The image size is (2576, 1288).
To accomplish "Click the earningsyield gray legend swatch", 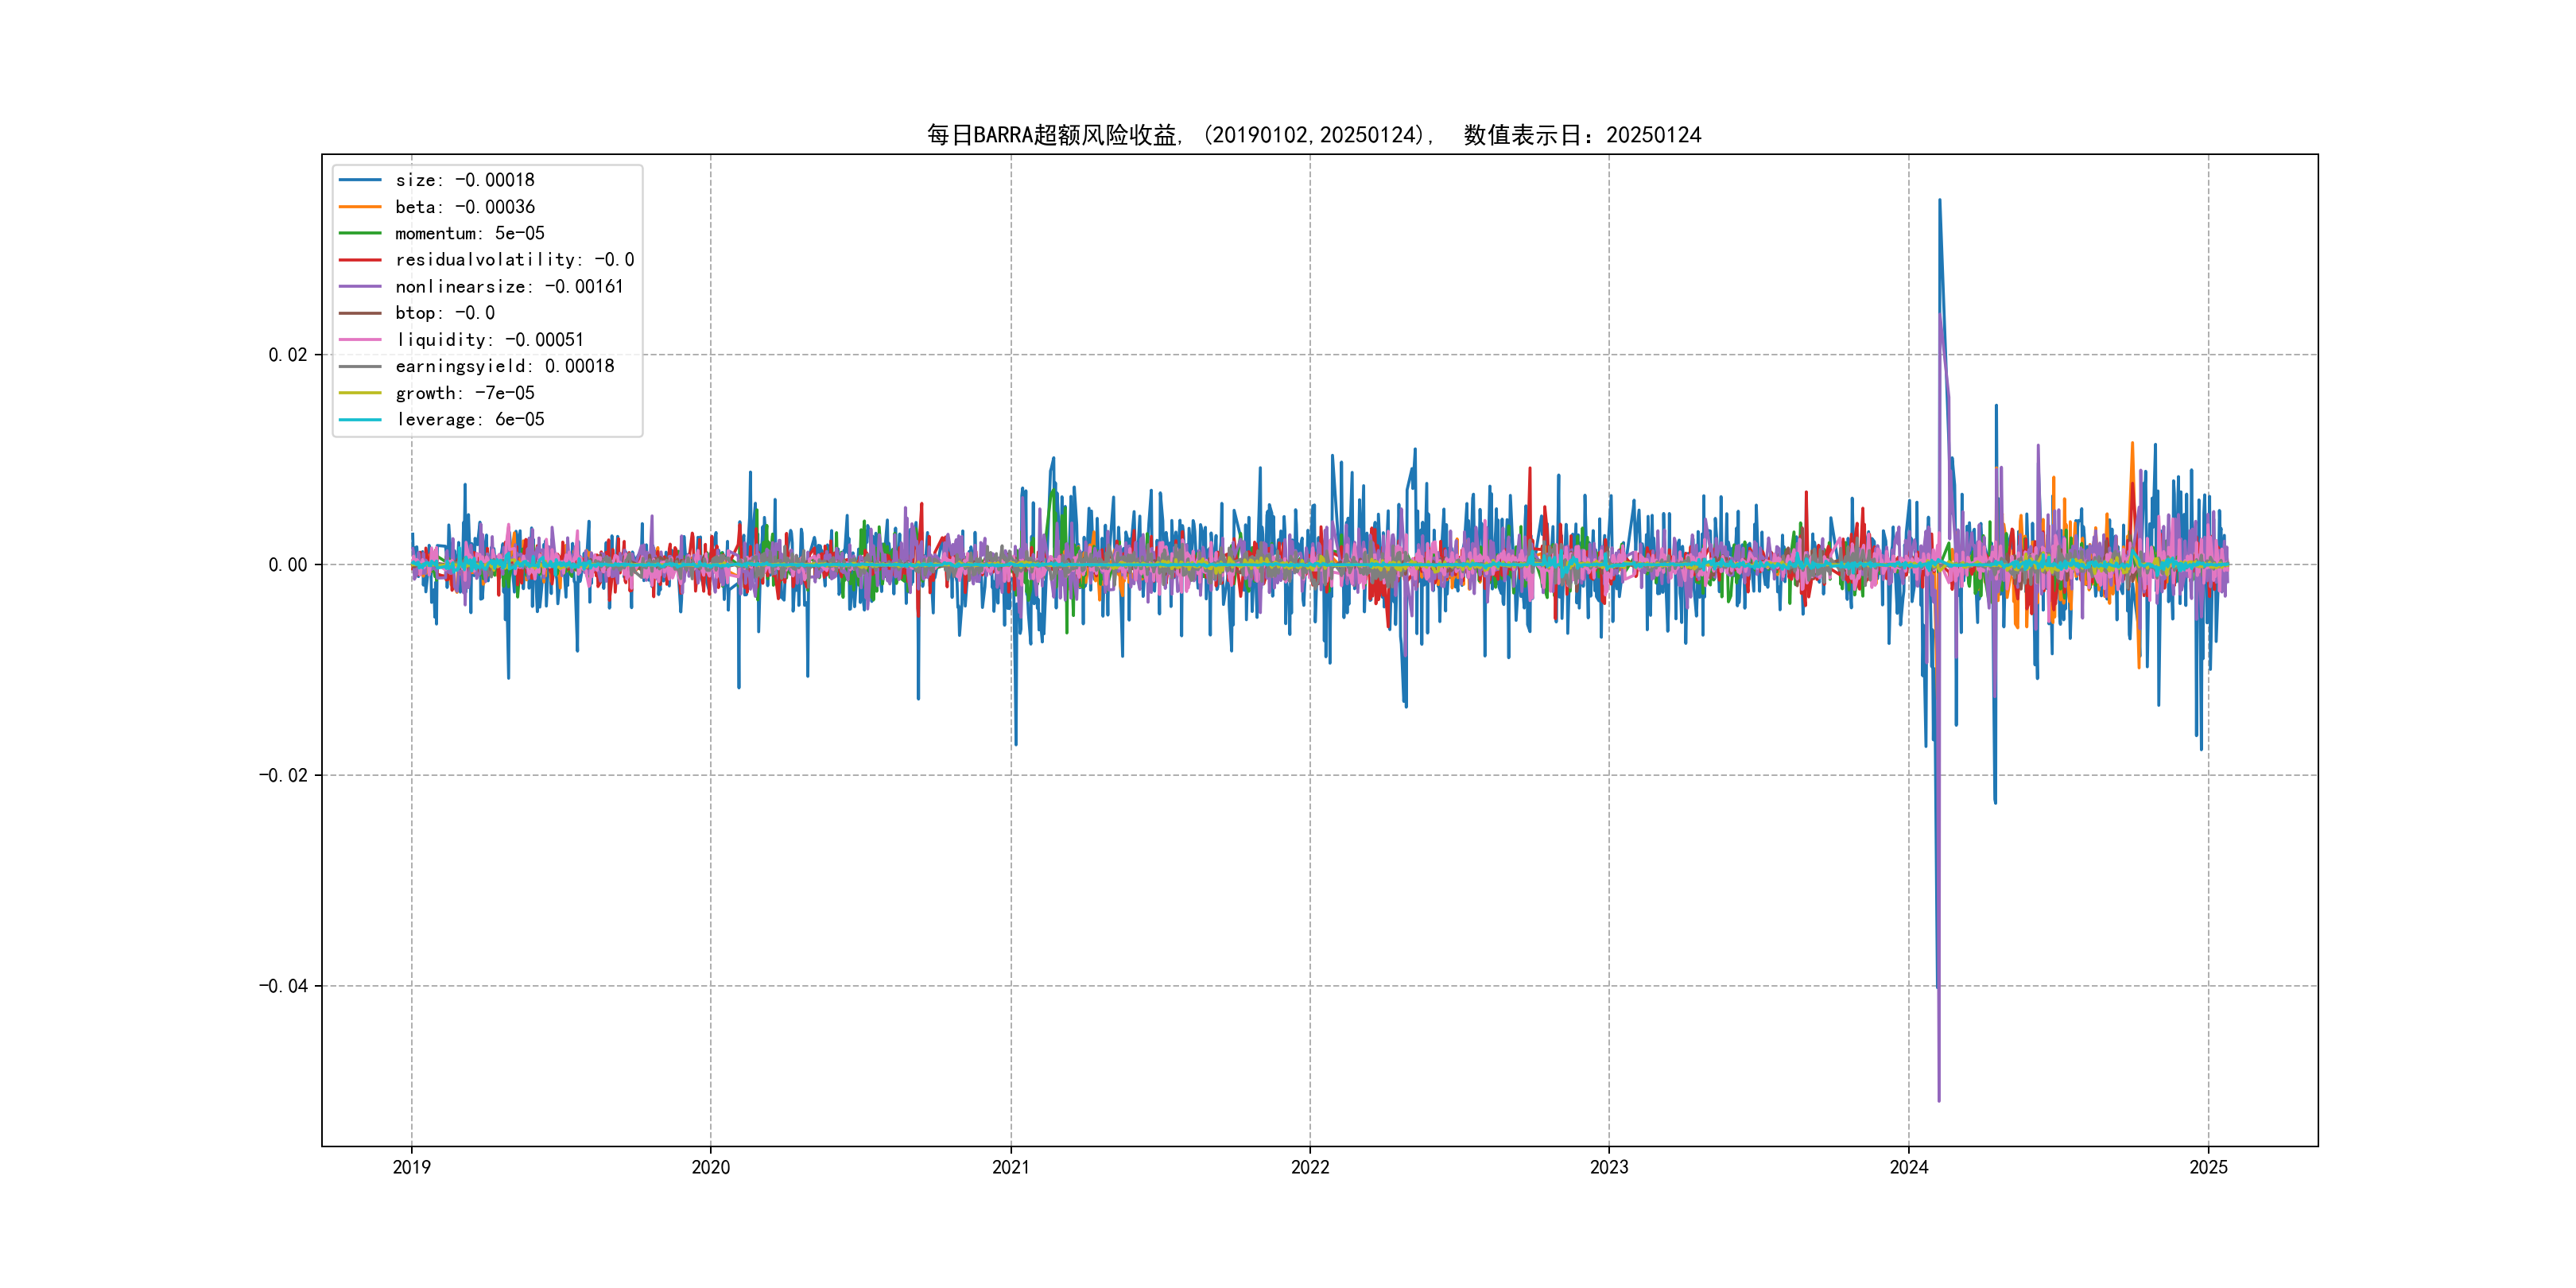I will click(360, 366).
